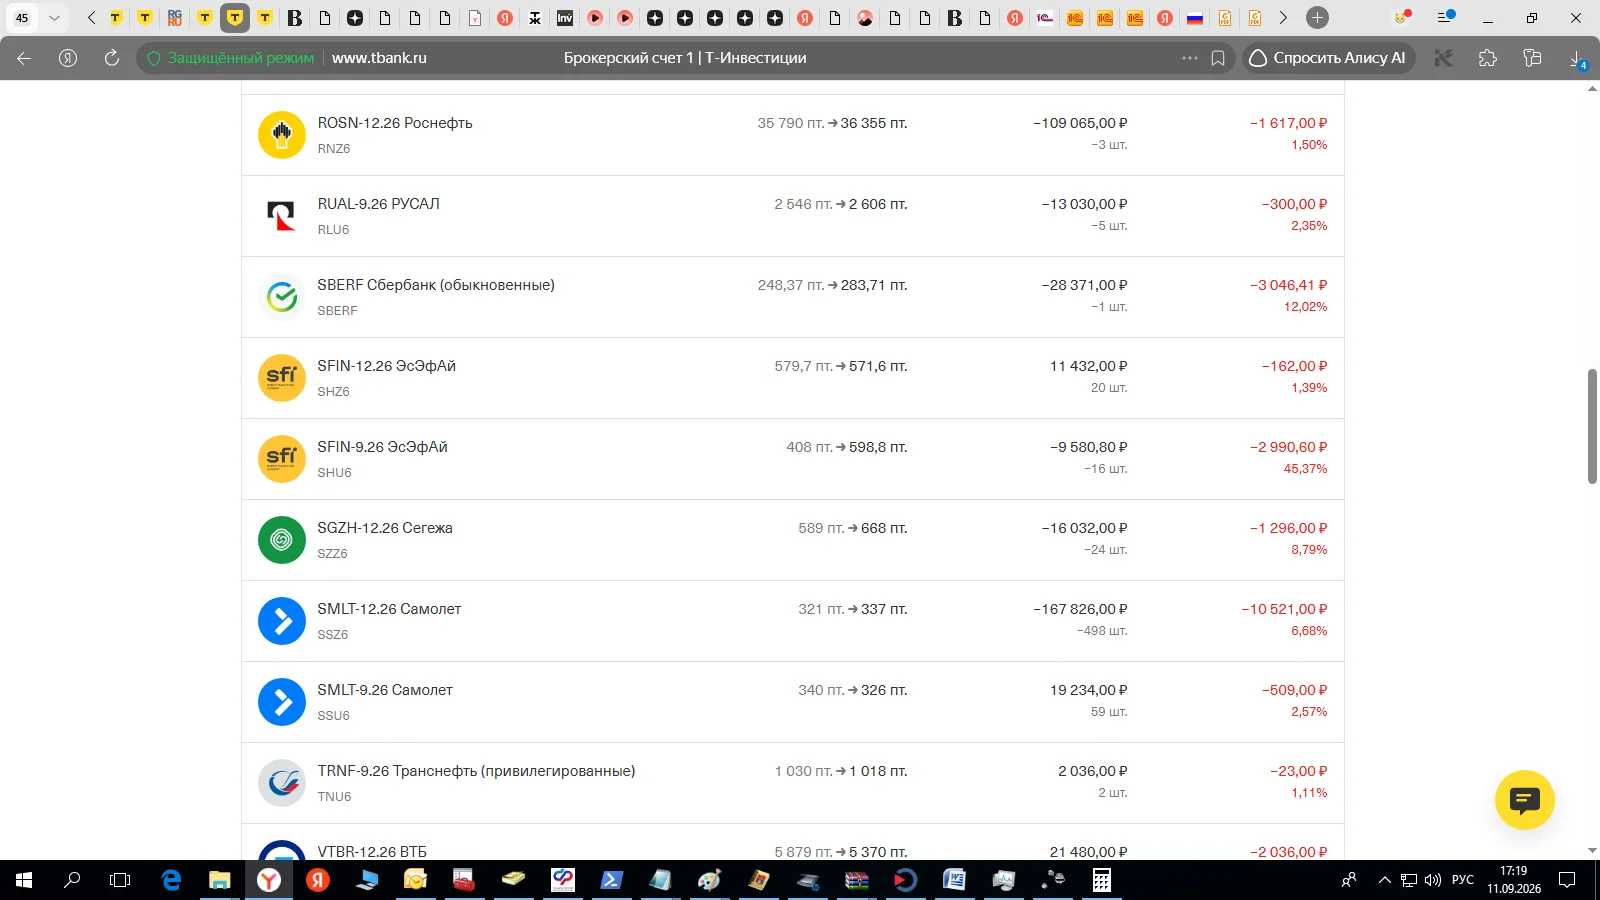Click the 45,37% loss percentage
Image resolution: width=1600 pixels, height=900 pixels.
(1305, 469)
